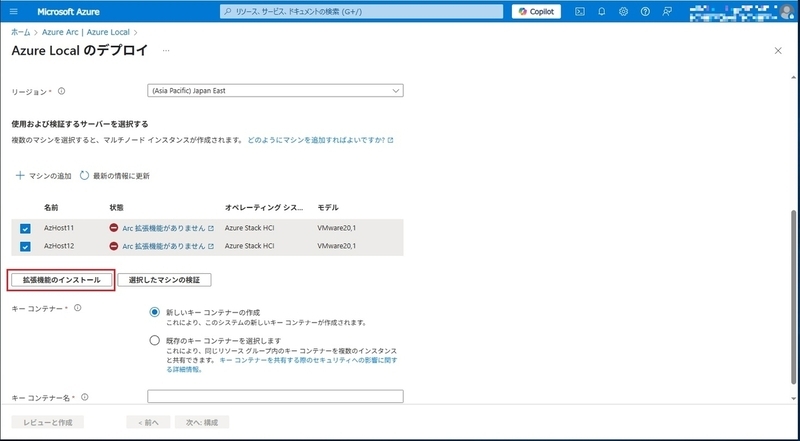Click マシンの追加 plus button
Screen dimensions: 800x441
pos(43,176)
